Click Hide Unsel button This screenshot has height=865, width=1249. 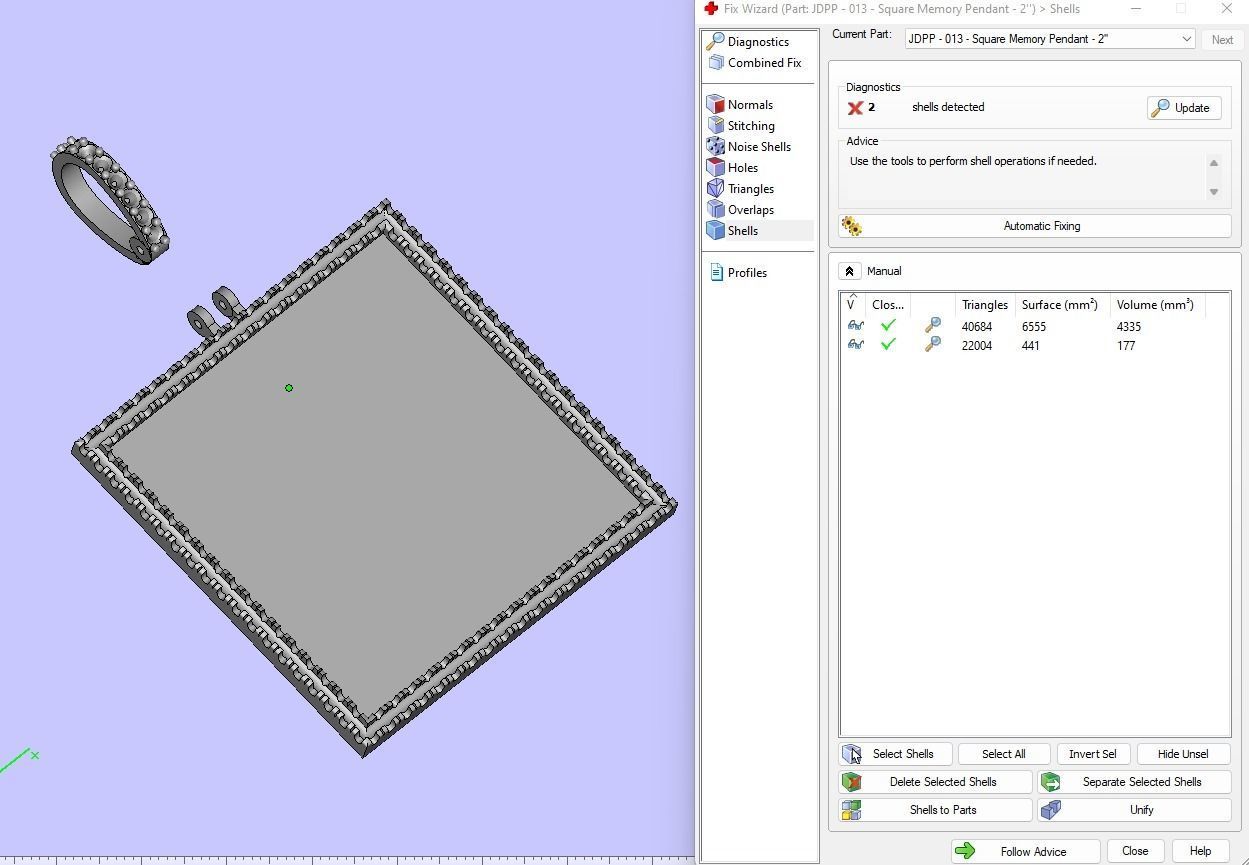point(1183,754)
